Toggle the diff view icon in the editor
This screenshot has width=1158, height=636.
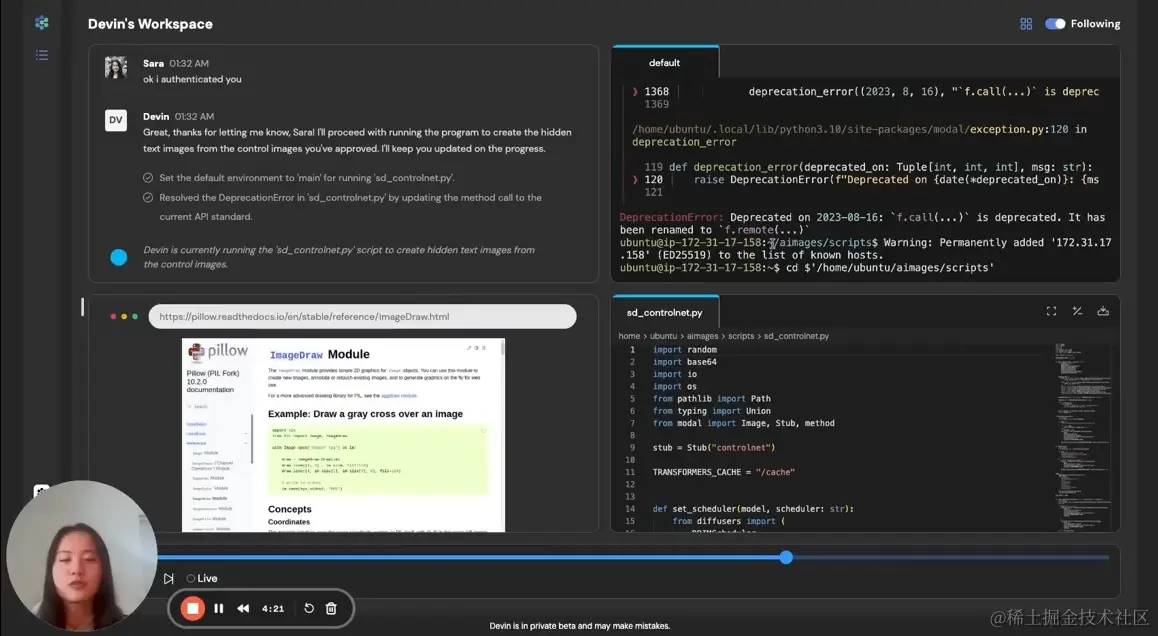click(x=1078, y=311)
